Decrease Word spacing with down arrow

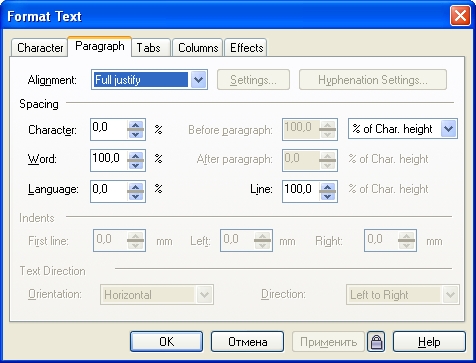click(x=135, y=165)
